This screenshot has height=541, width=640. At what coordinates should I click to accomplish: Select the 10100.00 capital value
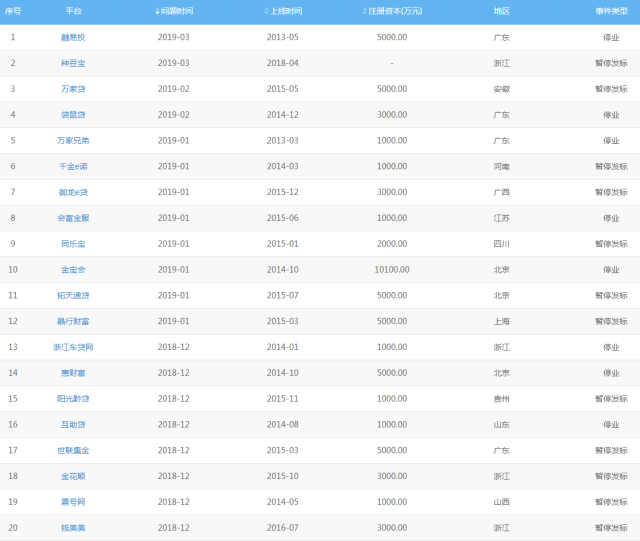point(392,269)
